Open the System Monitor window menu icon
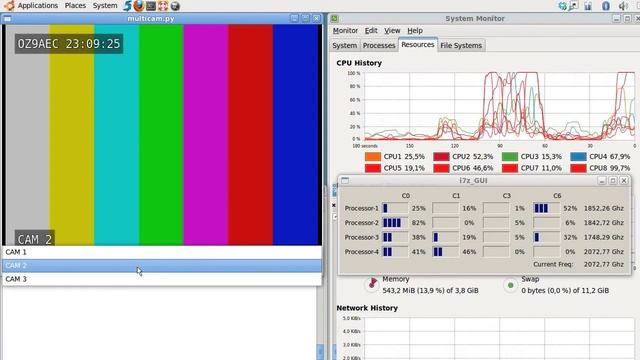 pos(334,18)
